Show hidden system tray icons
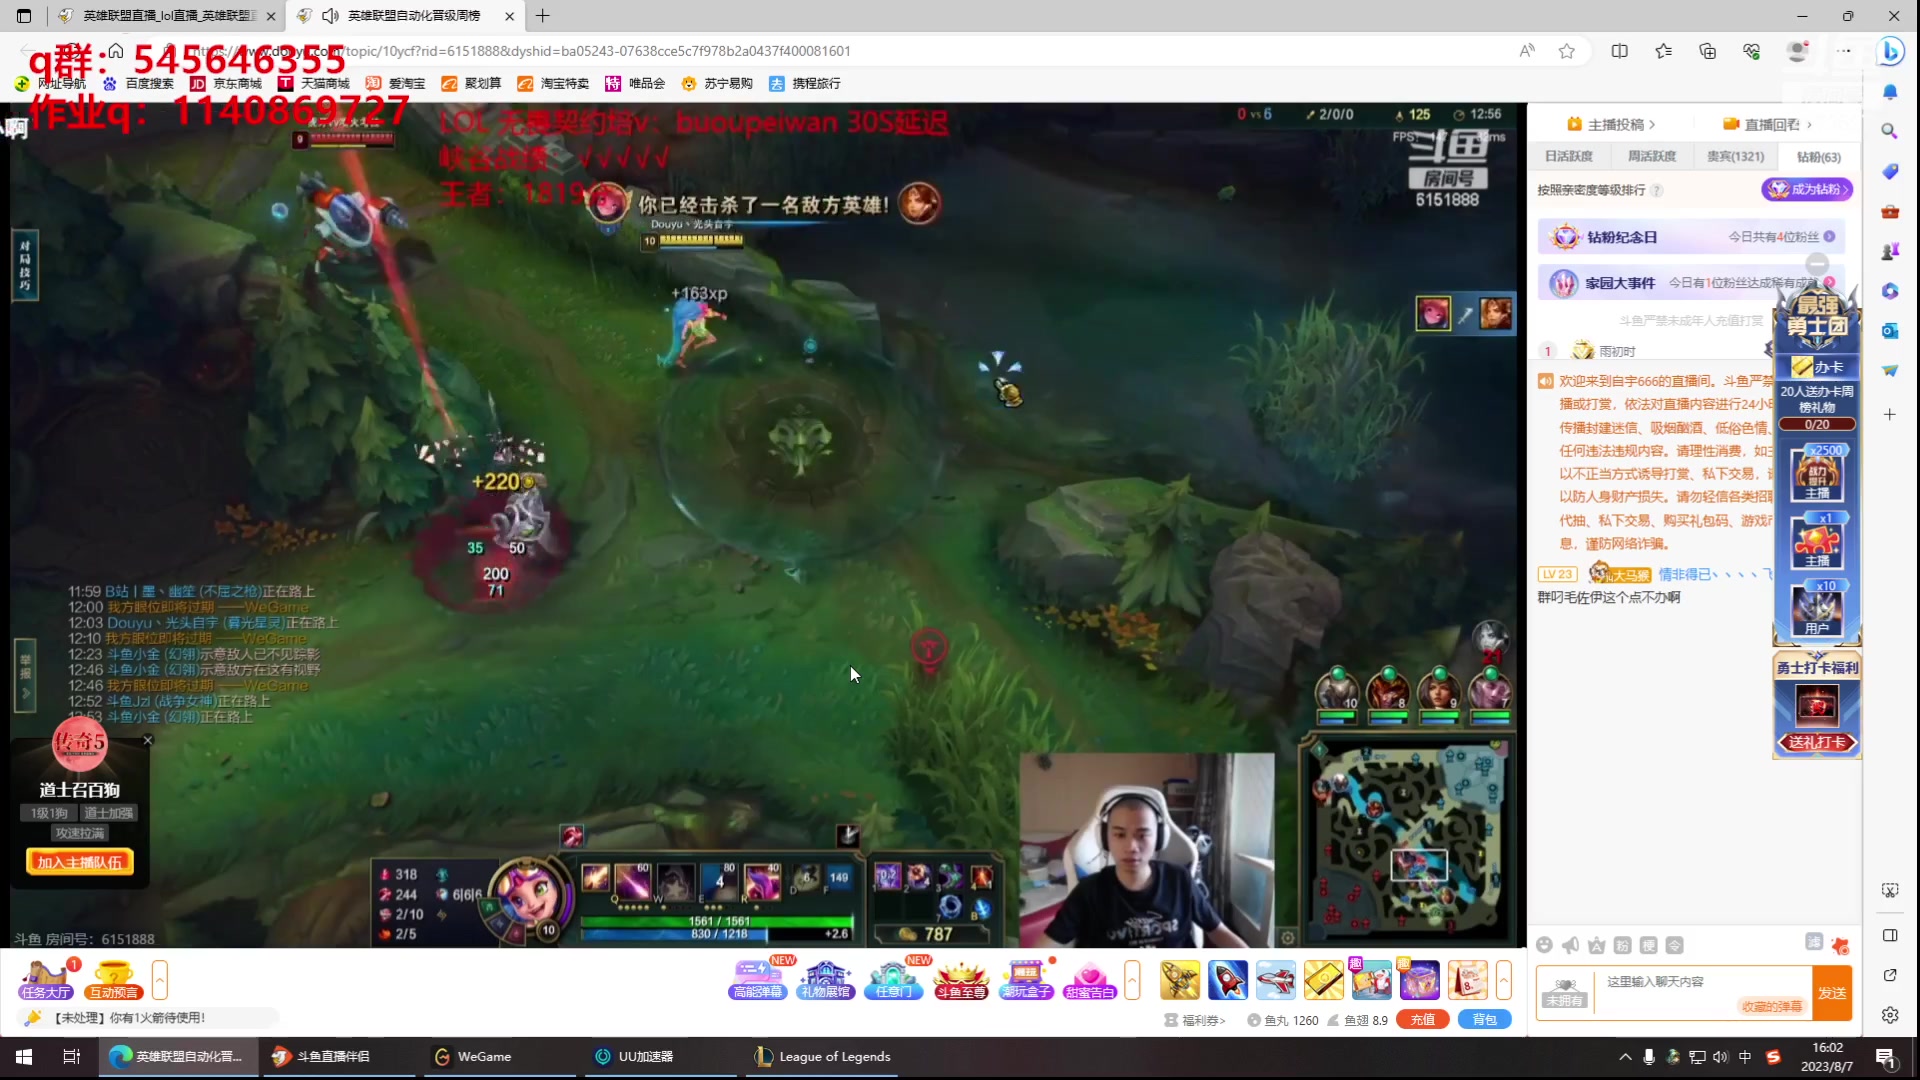The width and height of the screenshot is (1920, 1080). coord(1625,1057)
